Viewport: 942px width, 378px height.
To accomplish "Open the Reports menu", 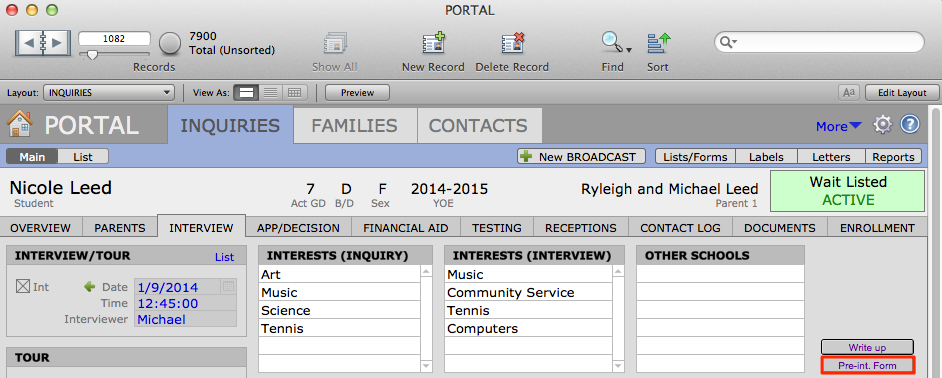I will [893, 157].
